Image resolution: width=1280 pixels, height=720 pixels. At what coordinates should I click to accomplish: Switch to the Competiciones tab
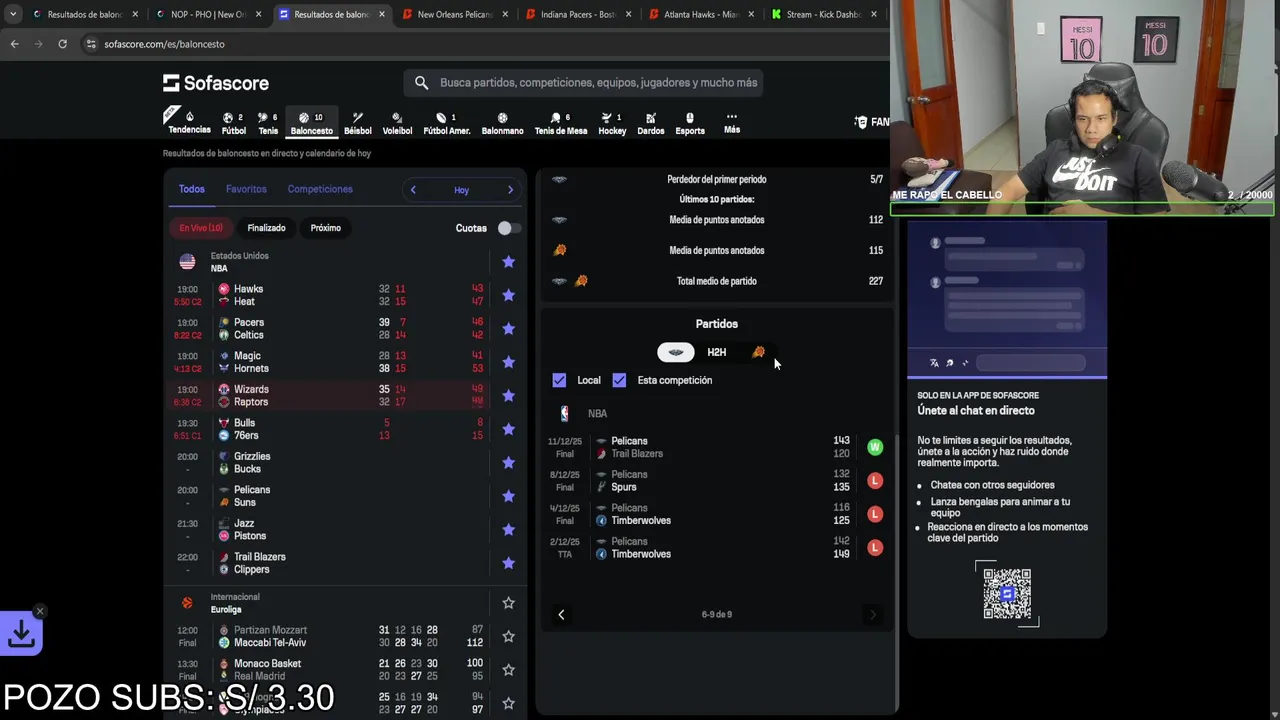(320, 189)
